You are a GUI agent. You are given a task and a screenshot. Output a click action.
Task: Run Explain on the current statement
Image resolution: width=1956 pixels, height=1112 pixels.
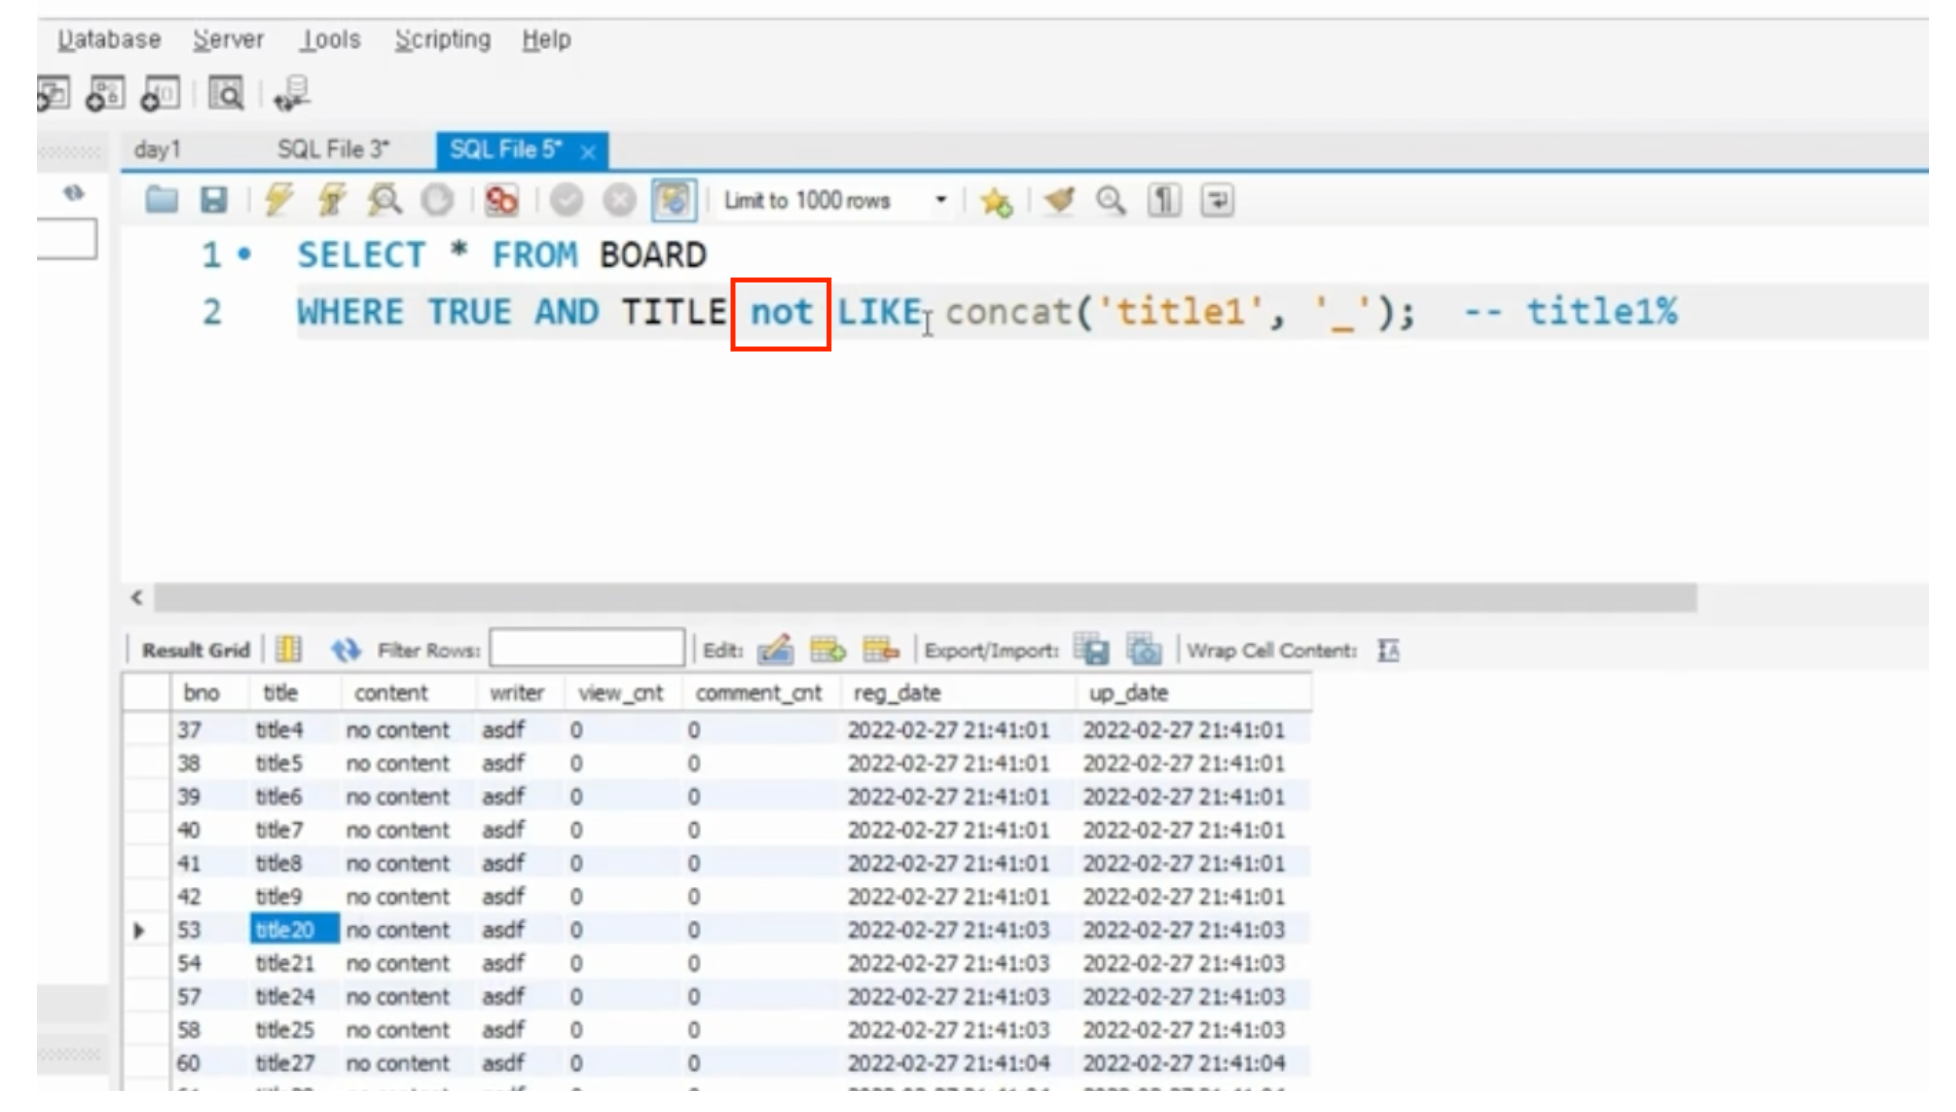click(x=384, y=201)
